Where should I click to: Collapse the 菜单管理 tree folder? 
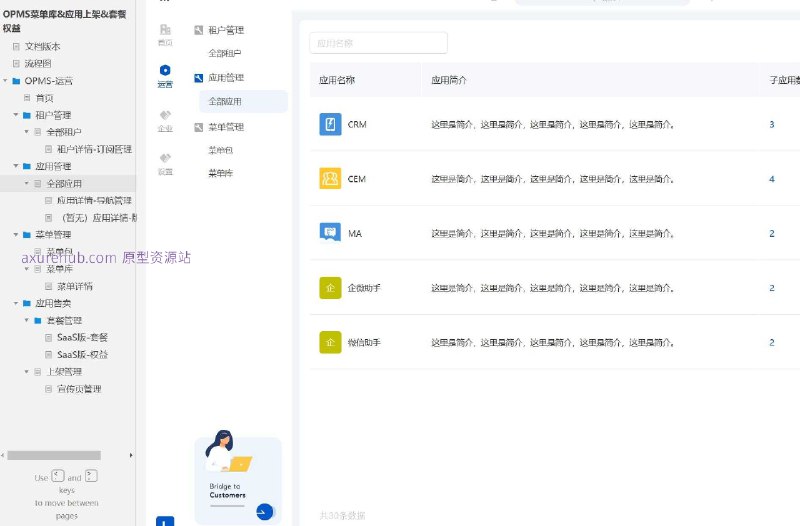(x=16, y=235)
